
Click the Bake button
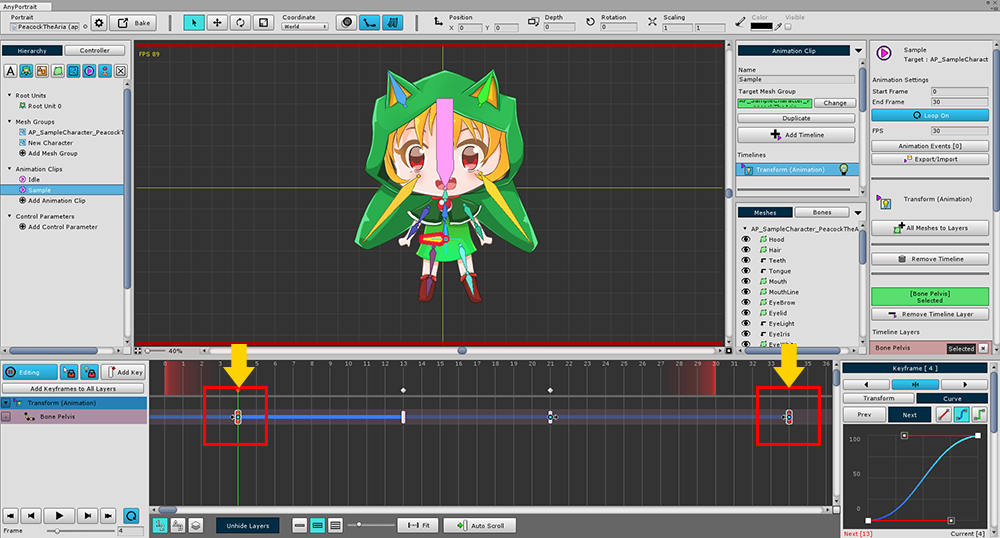134,24
